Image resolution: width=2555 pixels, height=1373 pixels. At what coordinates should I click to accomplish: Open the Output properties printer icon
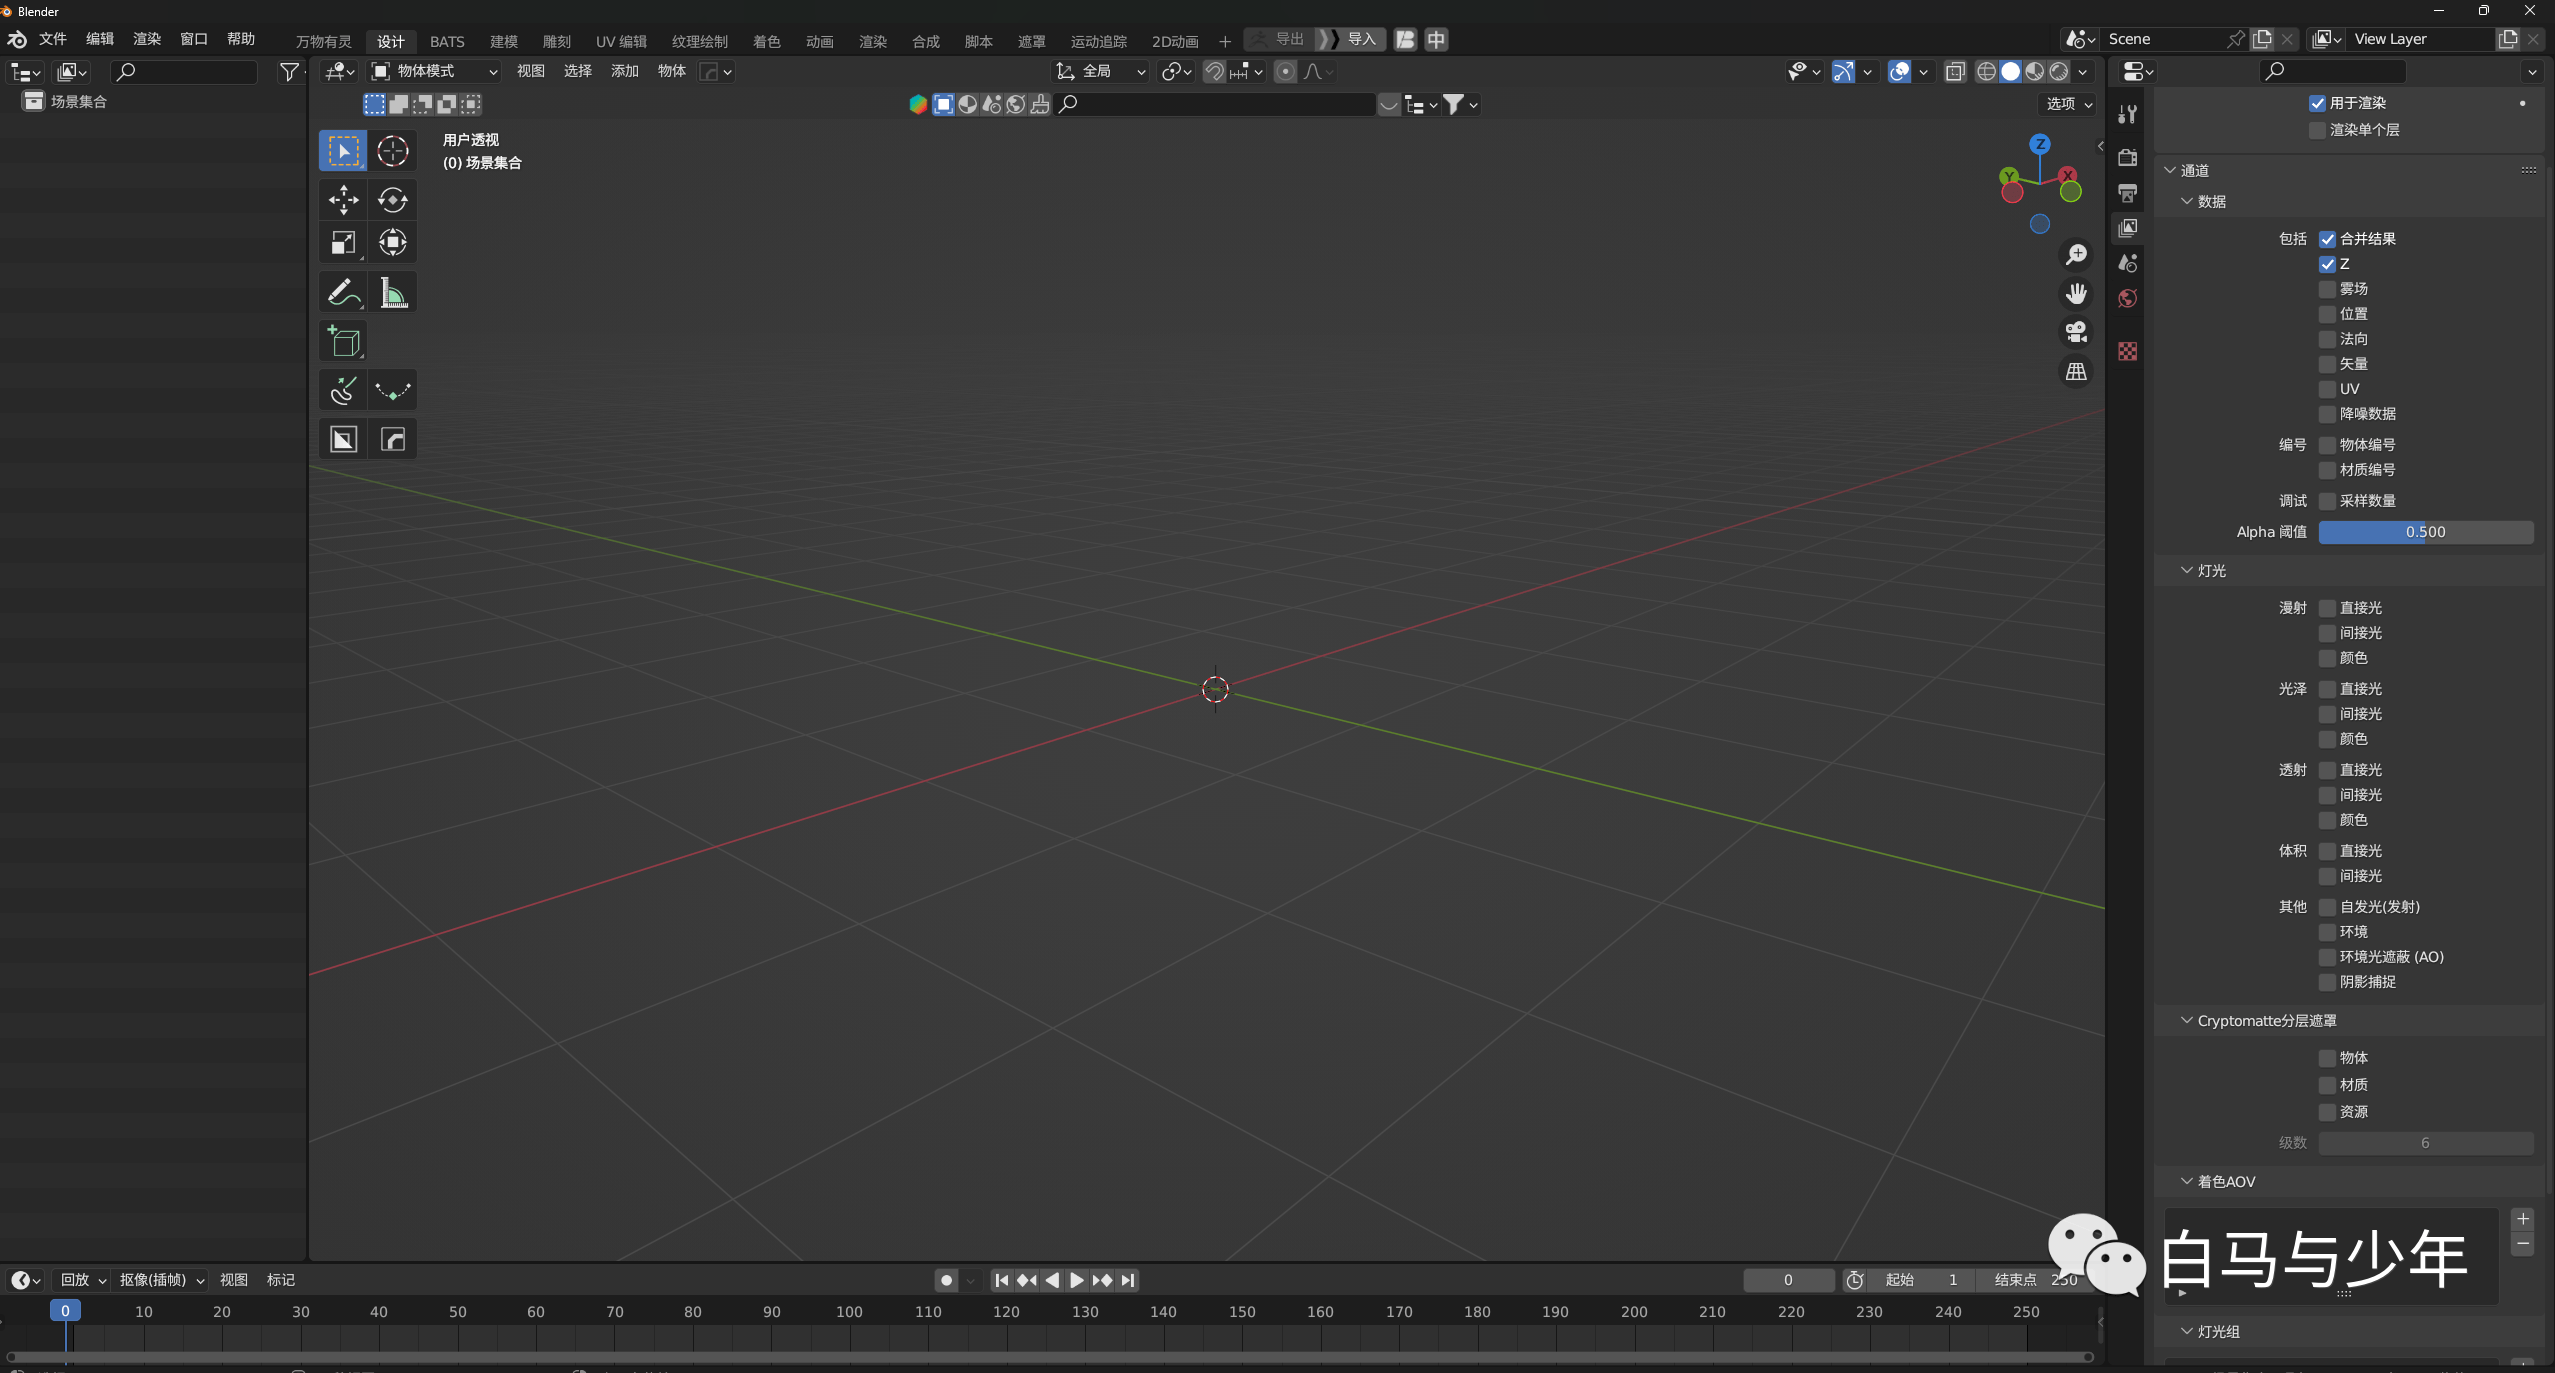tap(2128, 193)
